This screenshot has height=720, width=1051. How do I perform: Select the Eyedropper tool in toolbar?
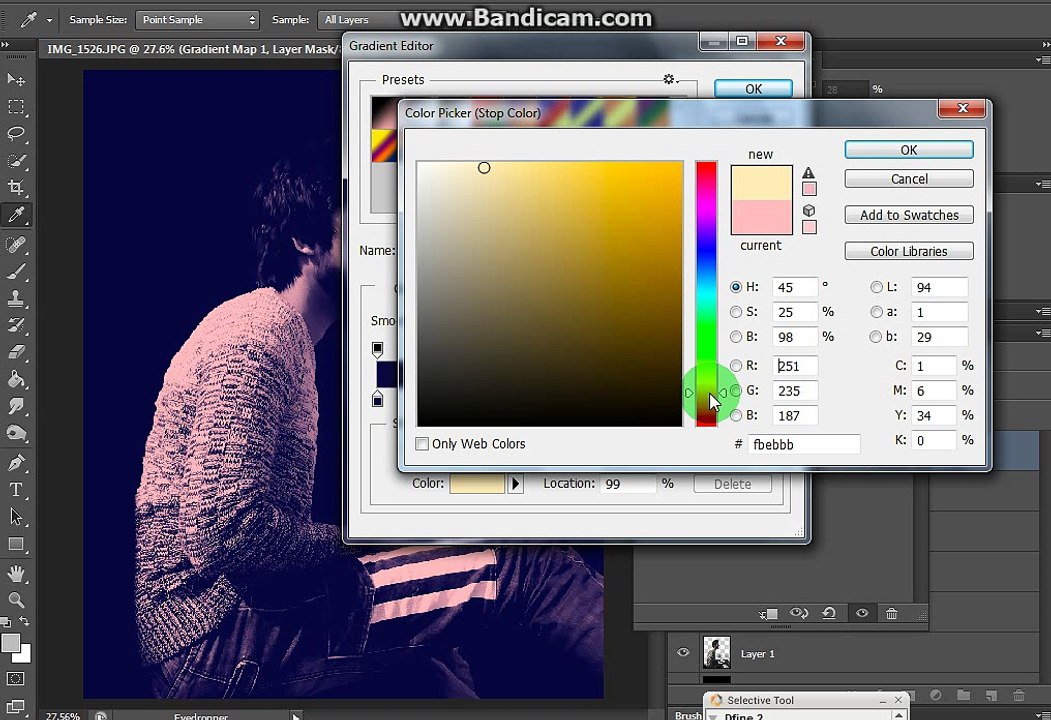[16, 215]
